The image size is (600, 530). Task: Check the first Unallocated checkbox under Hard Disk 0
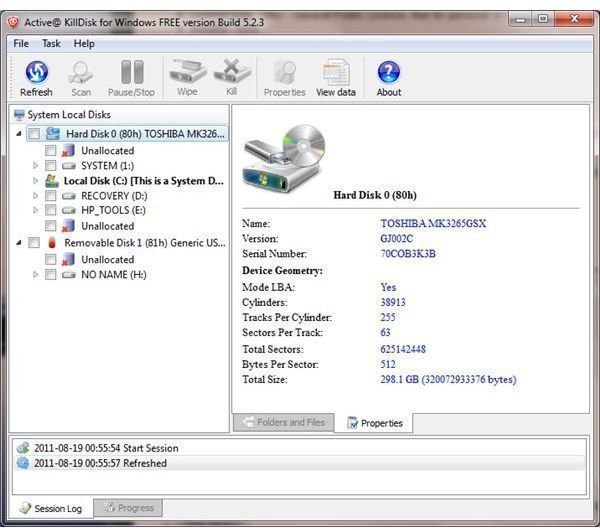pos(51,150)
